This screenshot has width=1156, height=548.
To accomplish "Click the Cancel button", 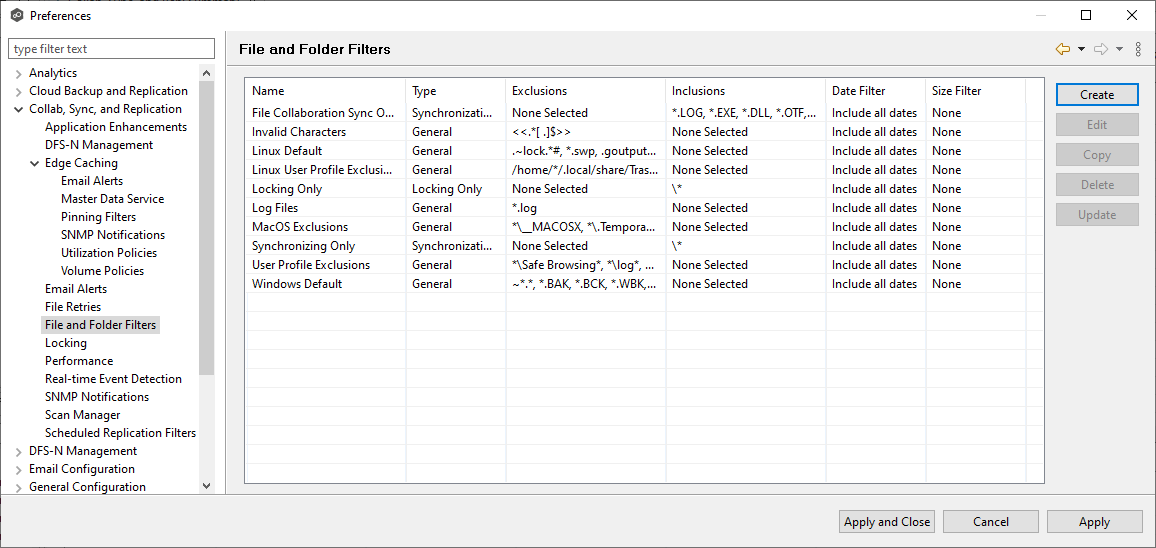I will pos(990,521).
